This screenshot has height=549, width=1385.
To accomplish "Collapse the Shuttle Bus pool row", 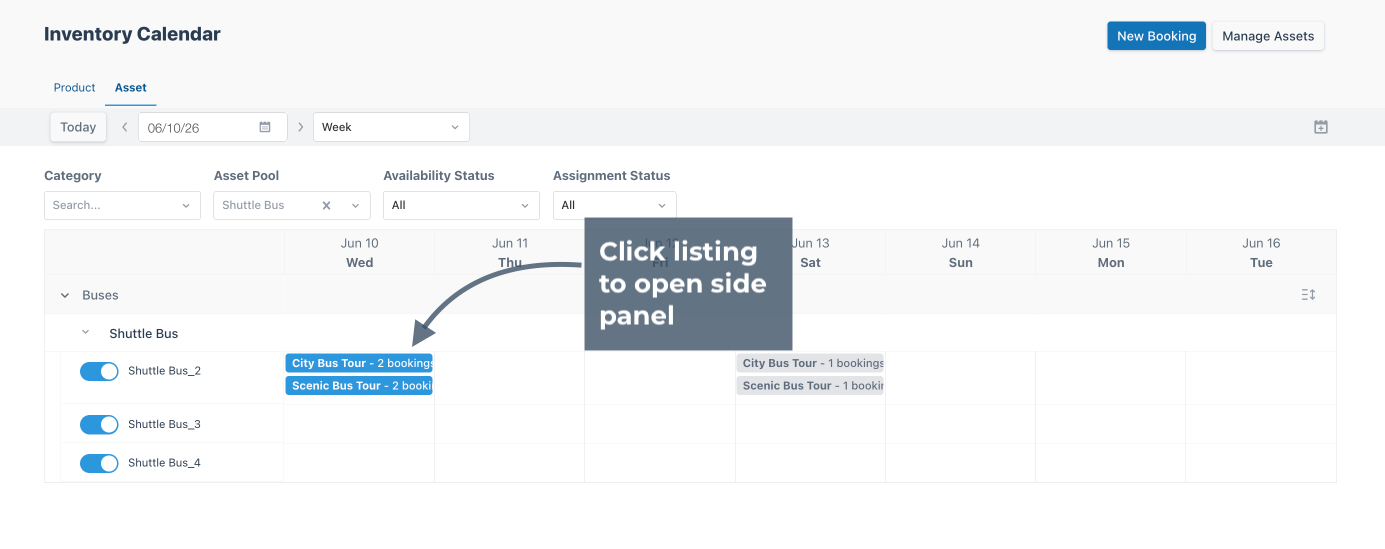I will click(85, 333).
